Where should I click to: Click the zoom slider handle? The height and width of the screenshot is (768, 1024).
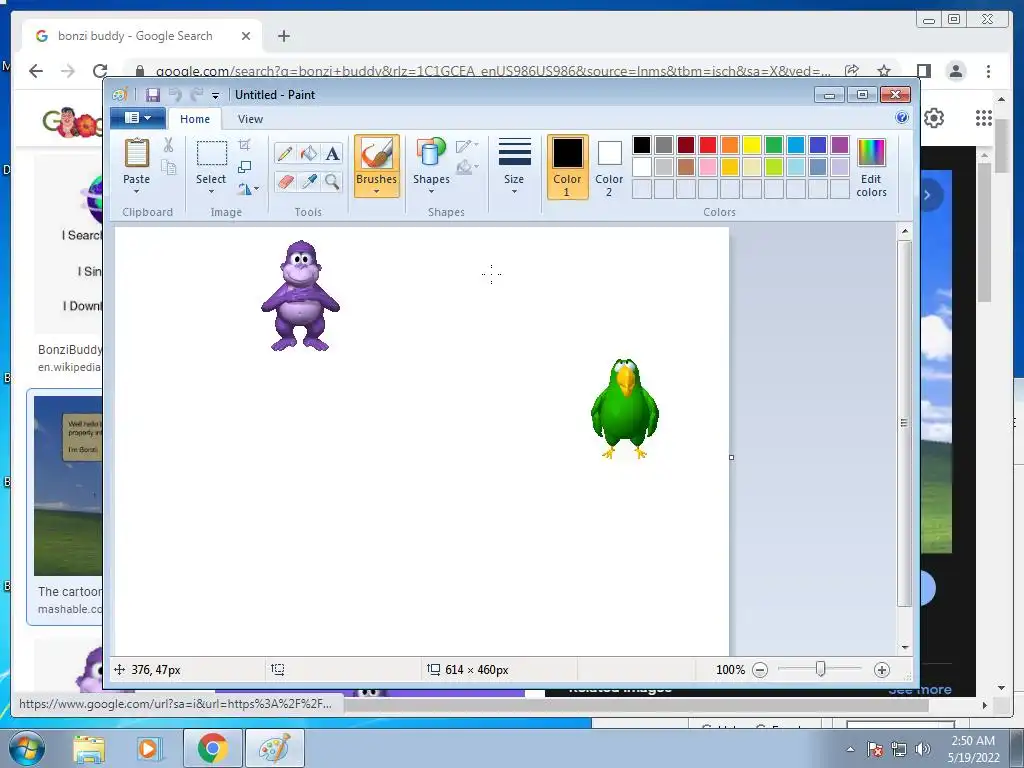point(821,669)
